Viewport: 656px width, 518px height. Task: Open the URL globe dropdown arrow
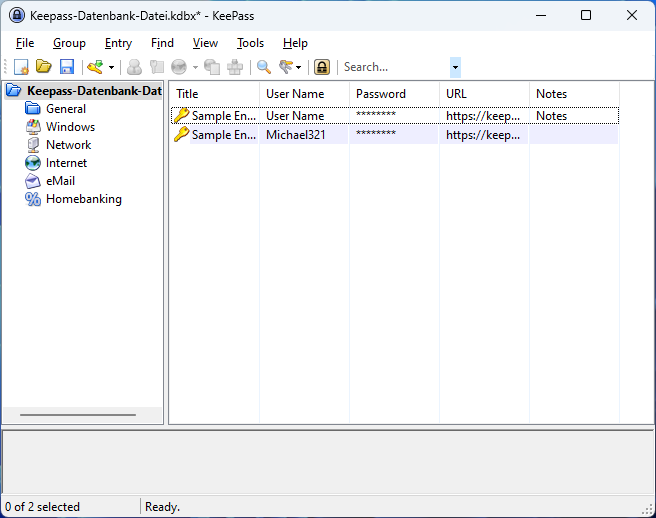pyautogui.click(x=195, y=67)
